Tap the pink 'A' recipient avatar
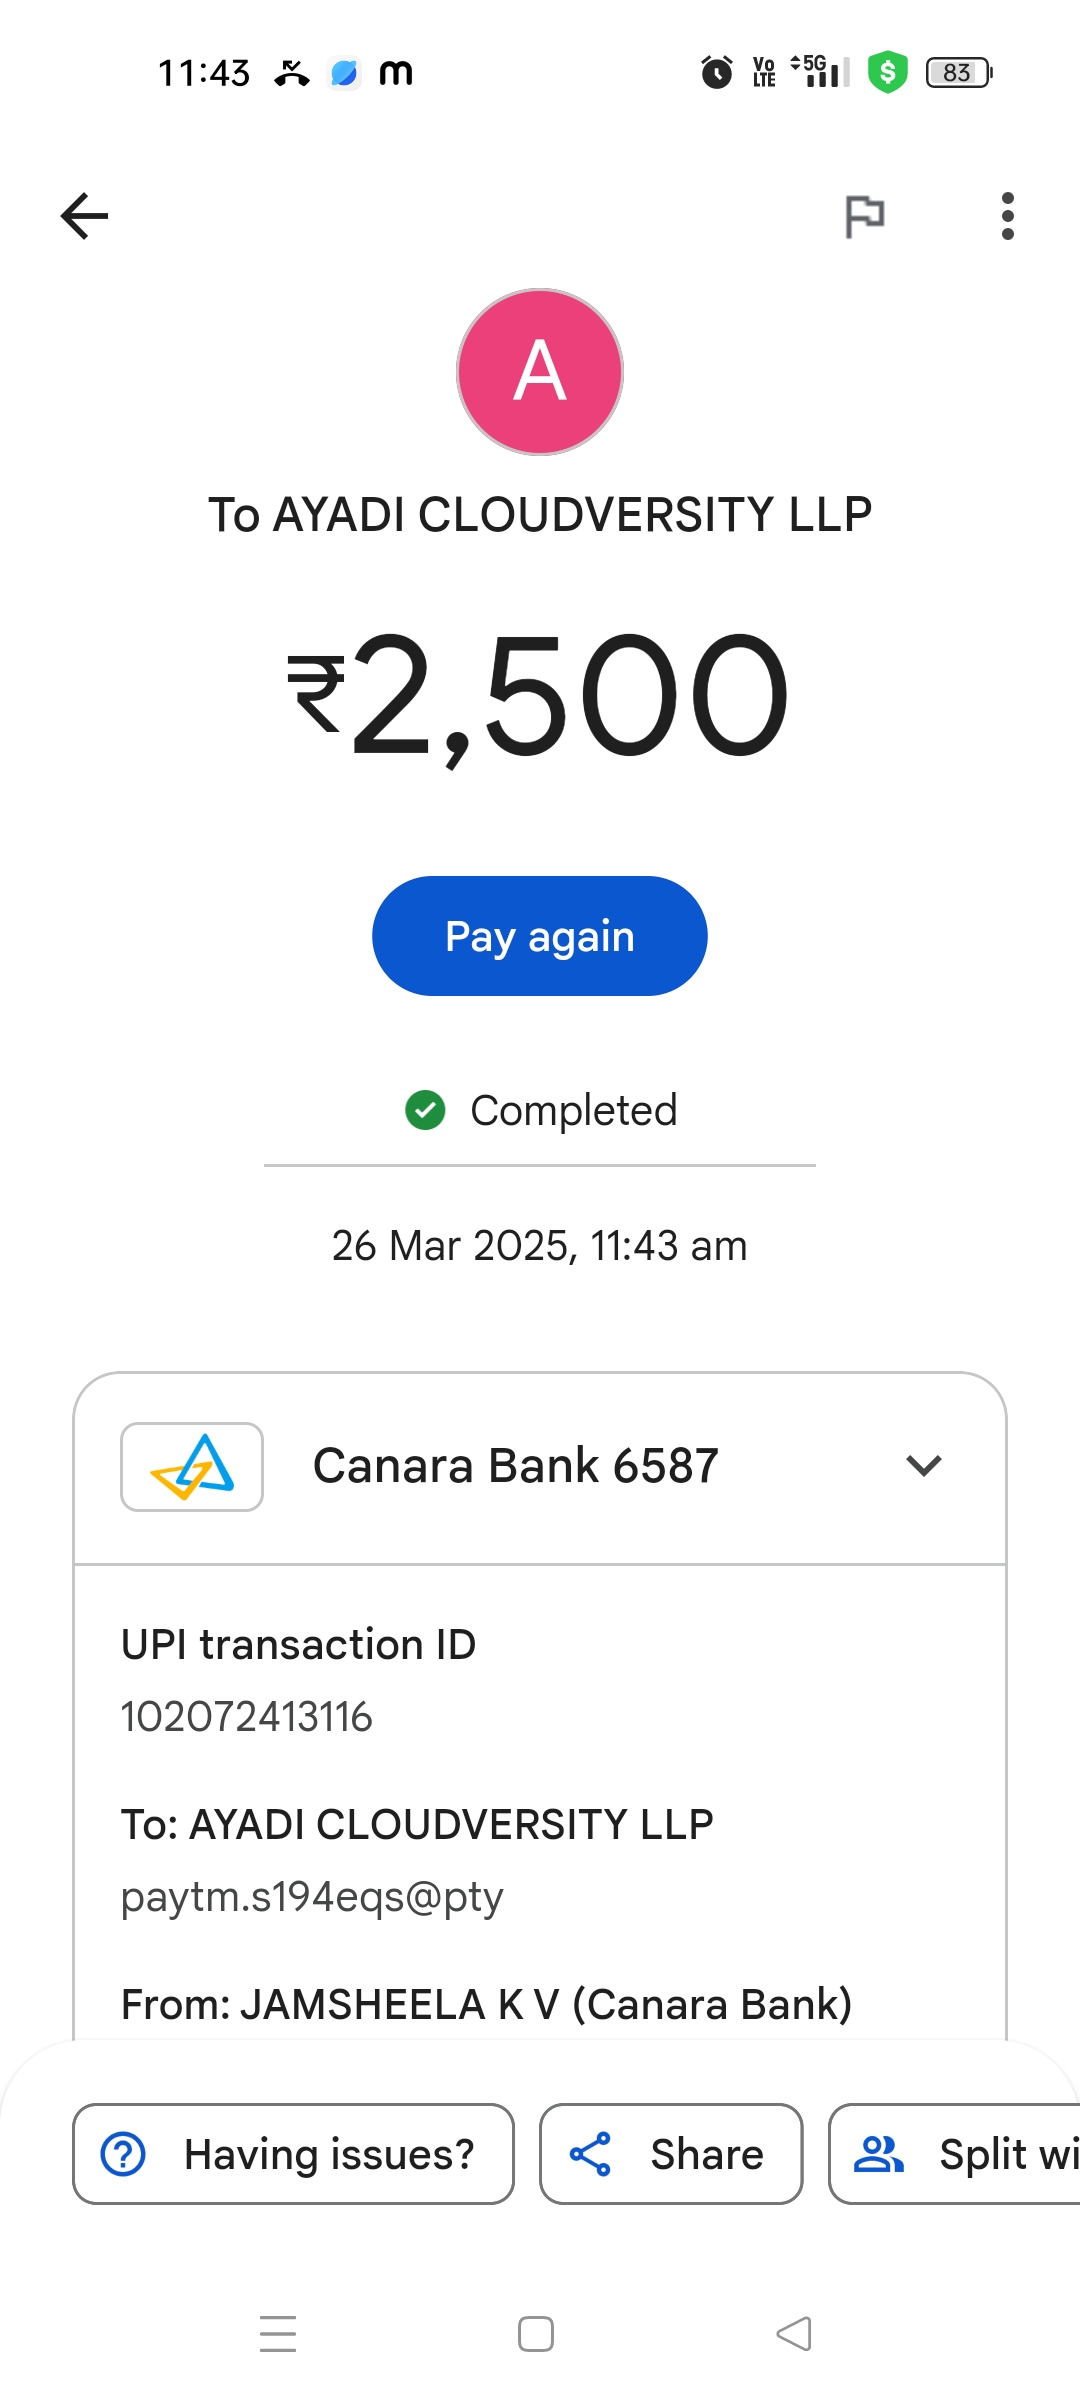Viewport: 1080px width, 2400px height. (540, 372)
